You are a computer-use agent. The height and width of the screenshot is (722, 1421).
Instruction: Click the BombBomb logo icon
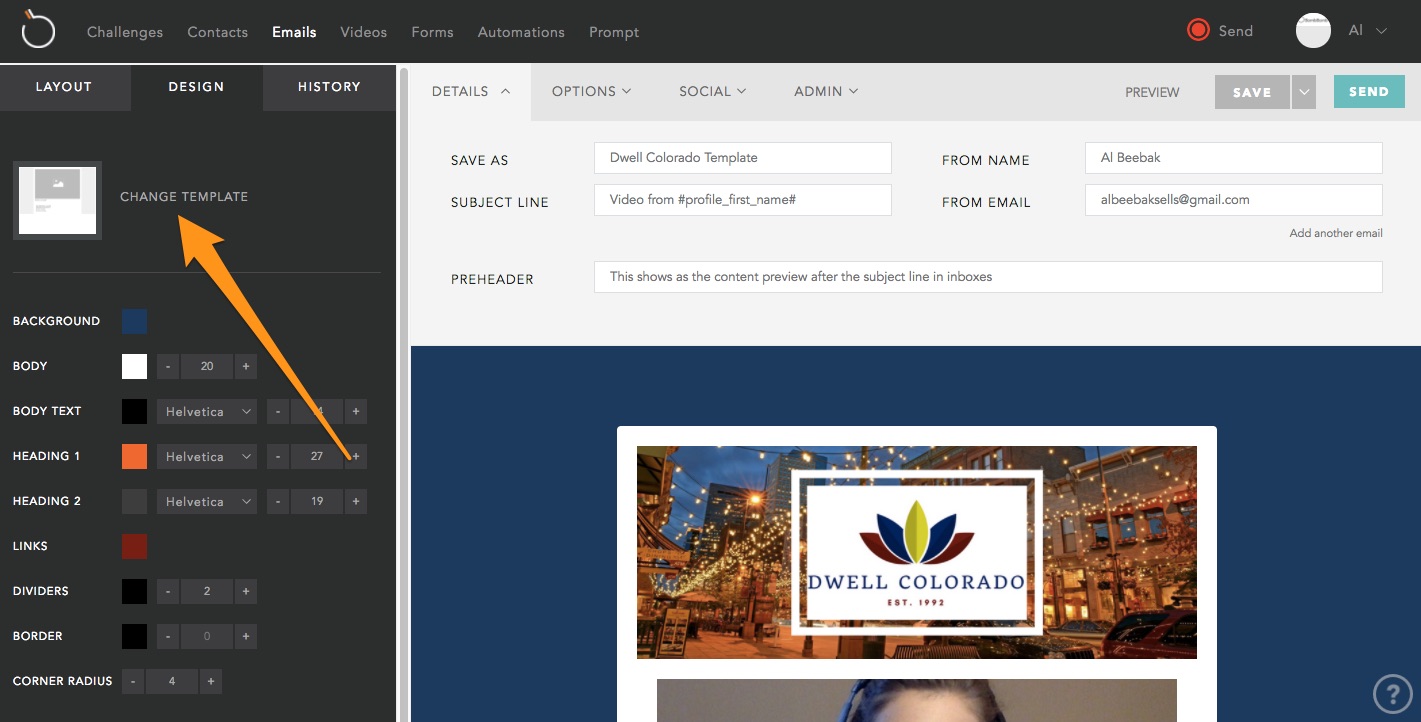pyautogui.click(x=38, y=30)
